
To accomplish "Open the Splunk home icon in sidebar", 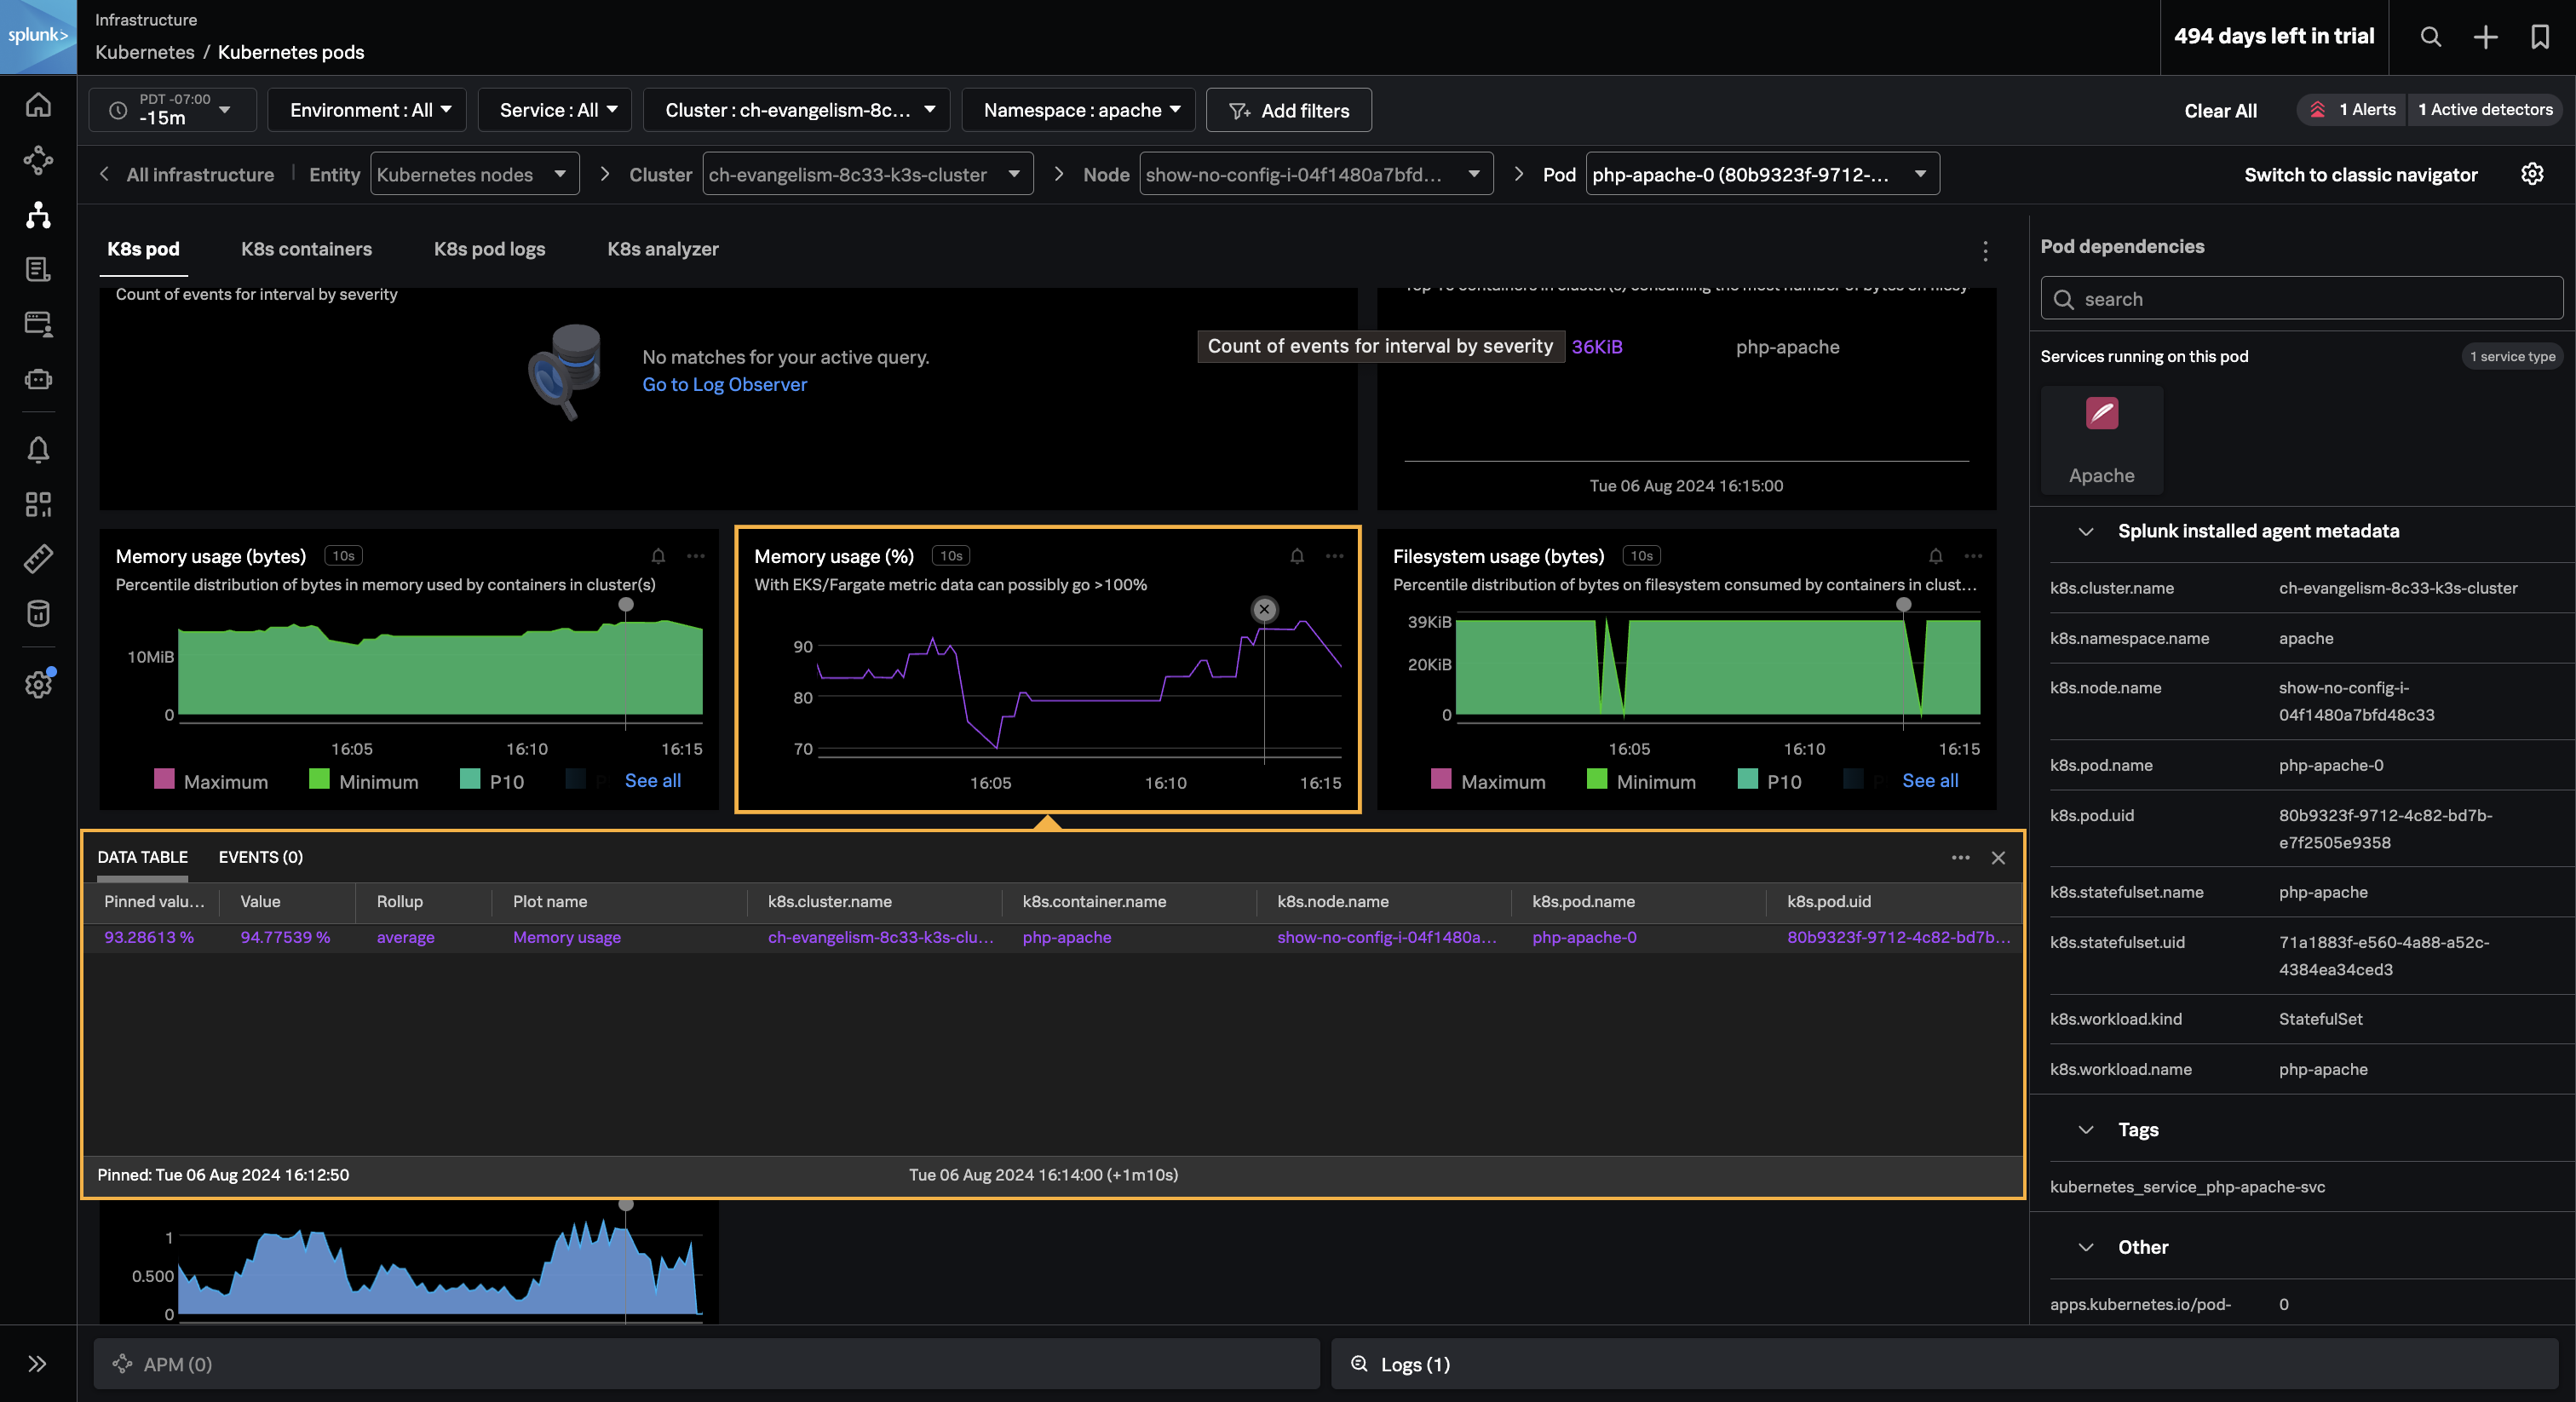I will (38, 104).
